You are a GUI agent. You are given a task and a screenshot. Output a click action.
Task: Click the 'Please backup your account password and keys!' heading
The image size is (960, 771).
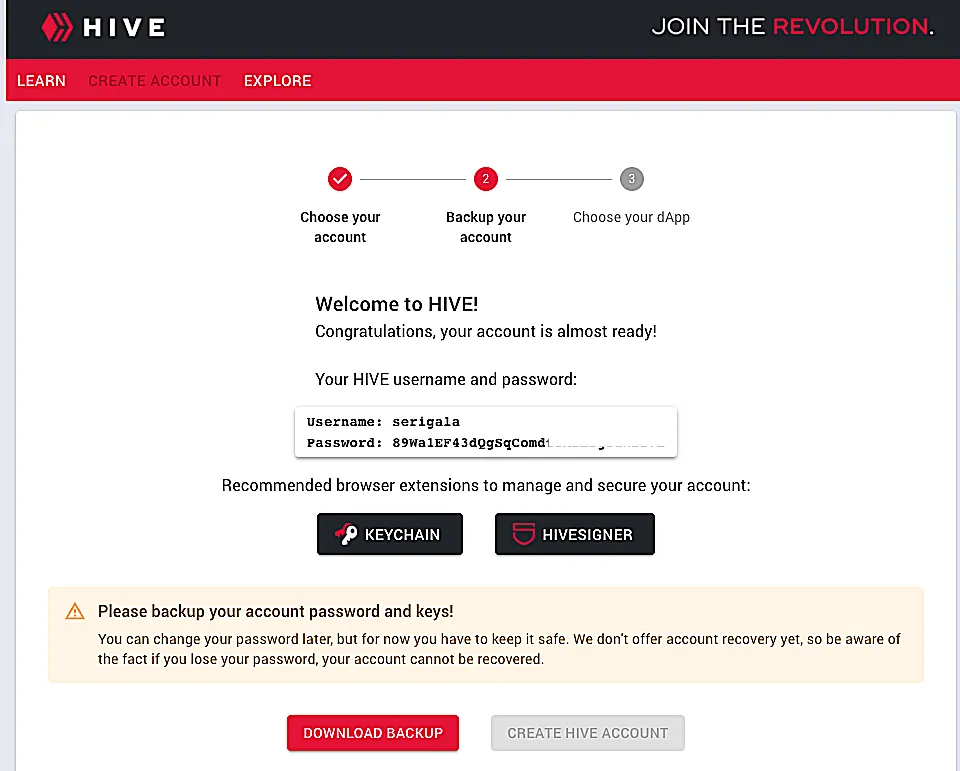coord(276,611)
